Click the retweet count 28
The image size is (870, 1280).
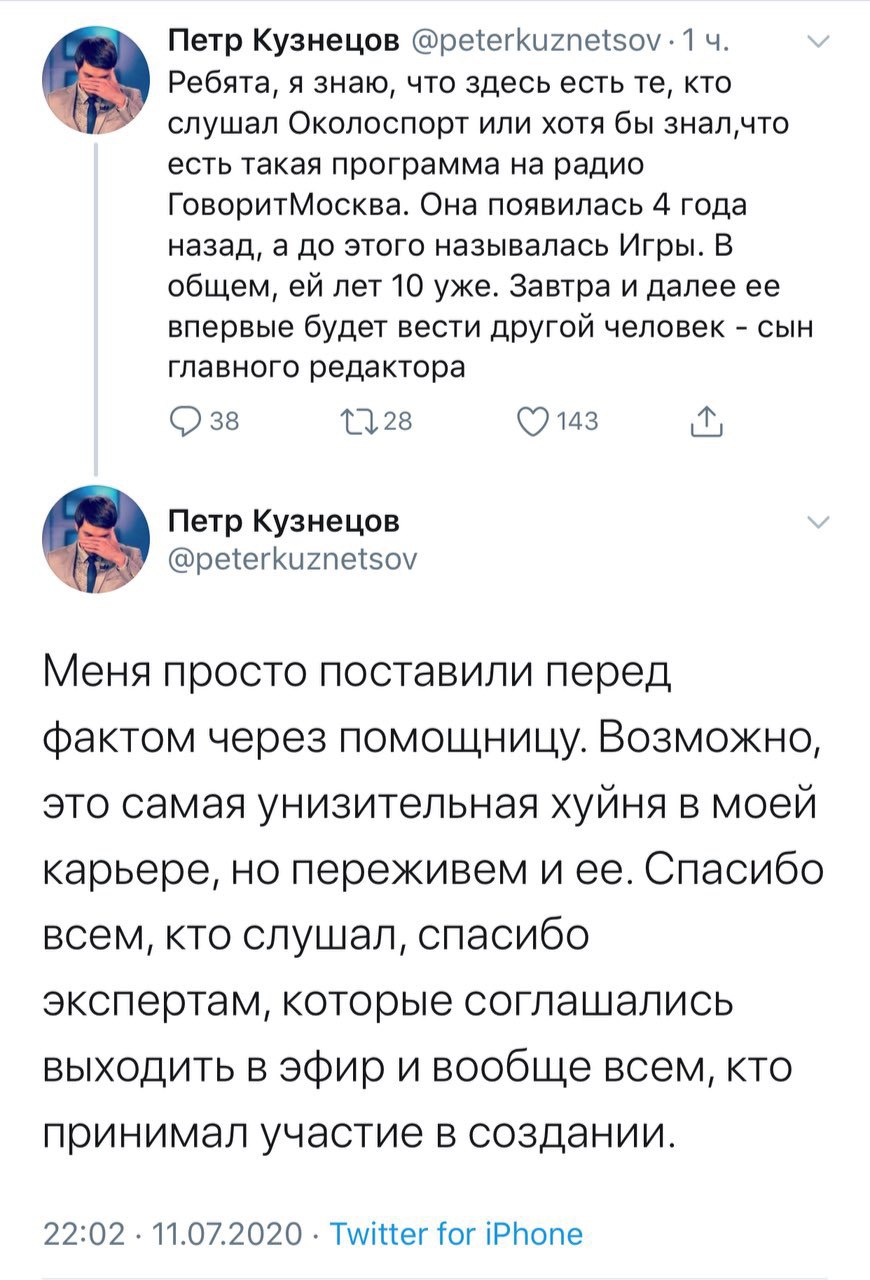pyautogui.click(x=398, y=422)
